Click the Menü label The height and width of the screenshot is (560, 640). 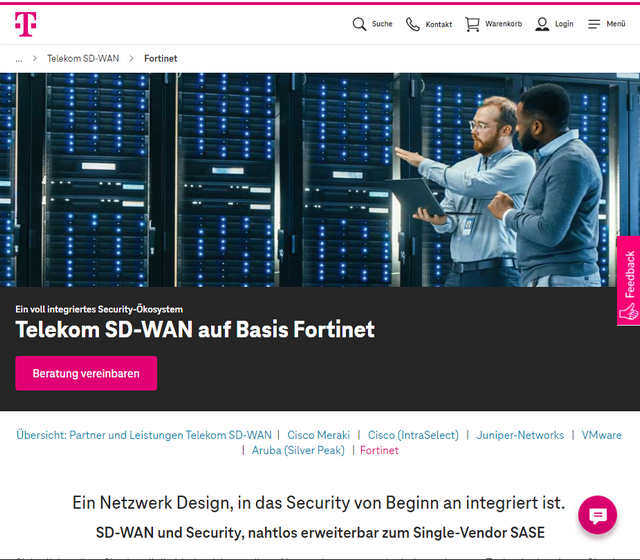pyautogui.click(x=616, y=24)
